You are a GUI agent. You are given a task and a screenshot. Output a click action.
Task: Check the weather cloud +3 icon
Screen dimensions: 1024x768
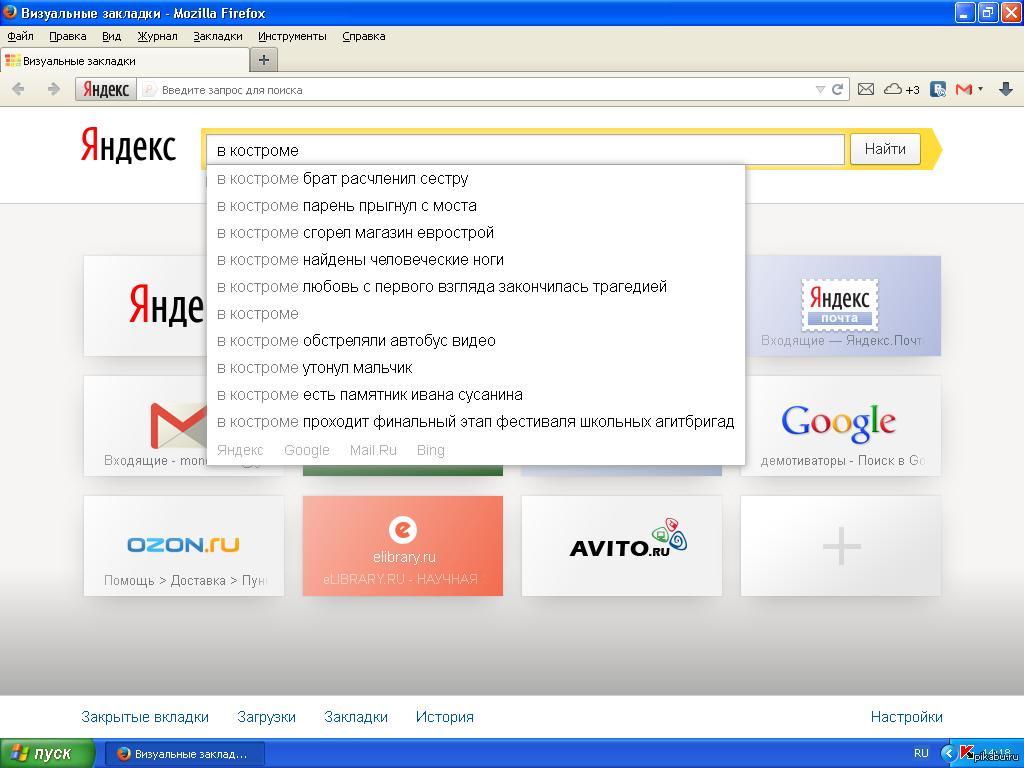coord(901,89)
